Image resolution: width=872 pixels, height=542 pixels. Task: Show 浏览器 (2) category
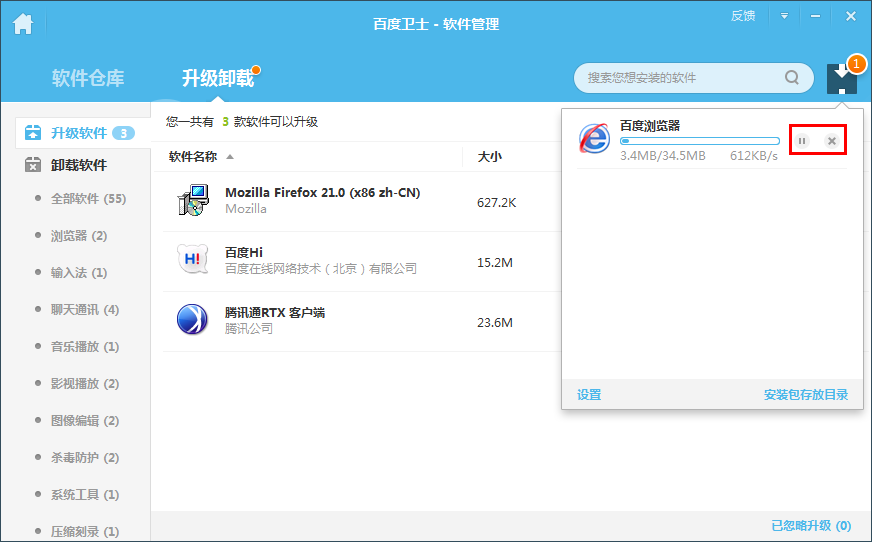coord(79,236)
